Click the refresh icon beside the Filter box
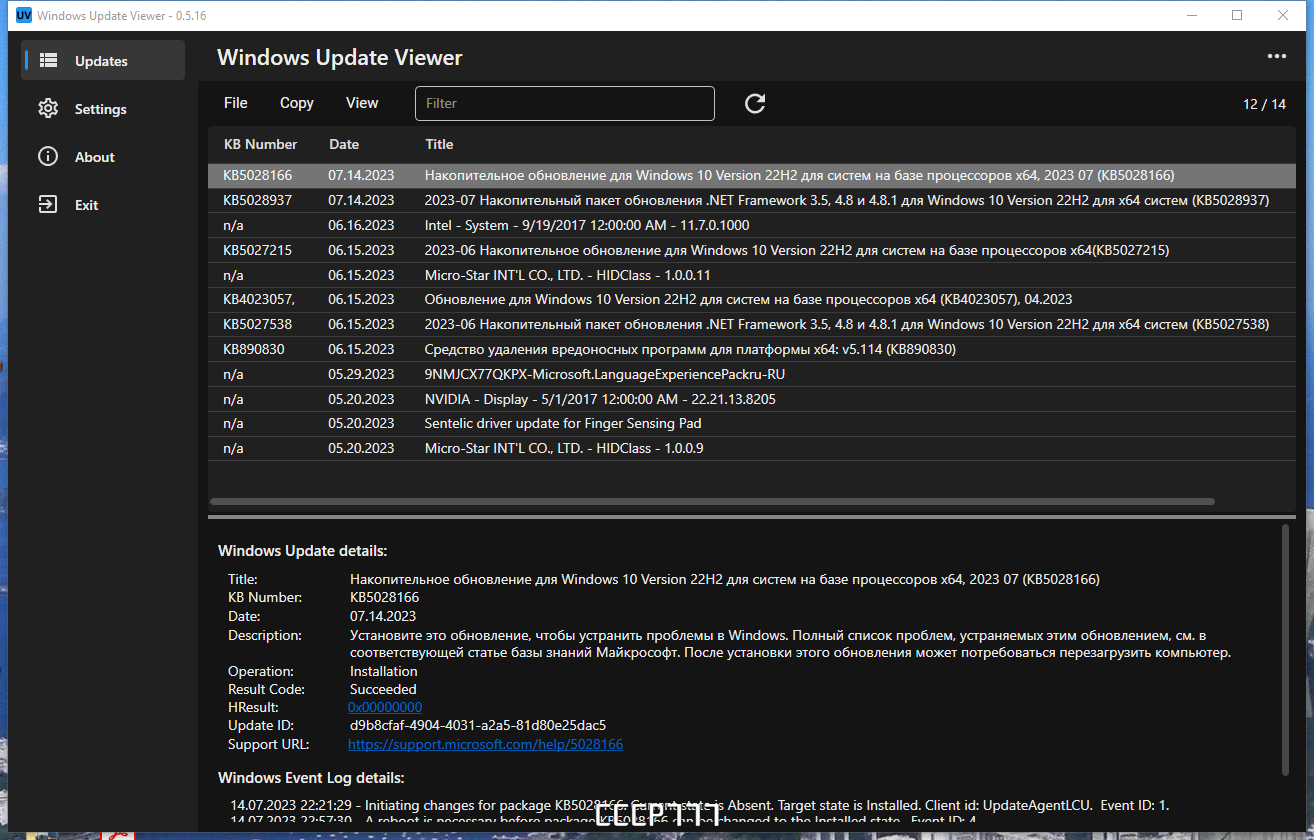The width and height of the screenshot is (1314, 840). coord(755,103)
